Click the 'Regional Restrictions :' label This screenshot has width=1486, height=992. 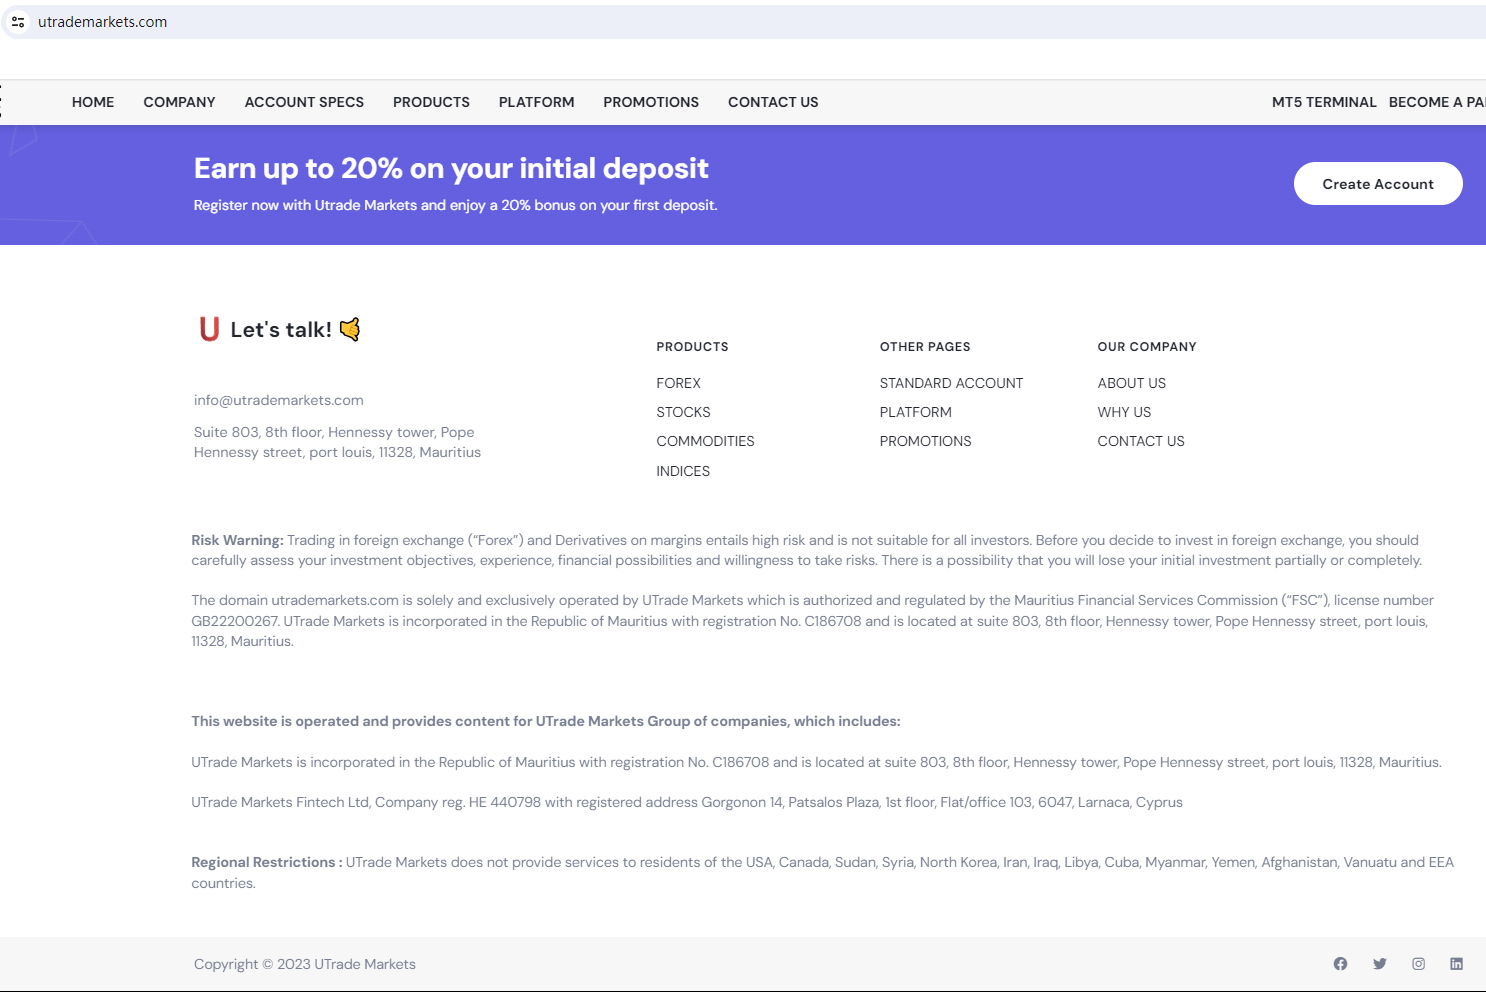pos(267,862)
